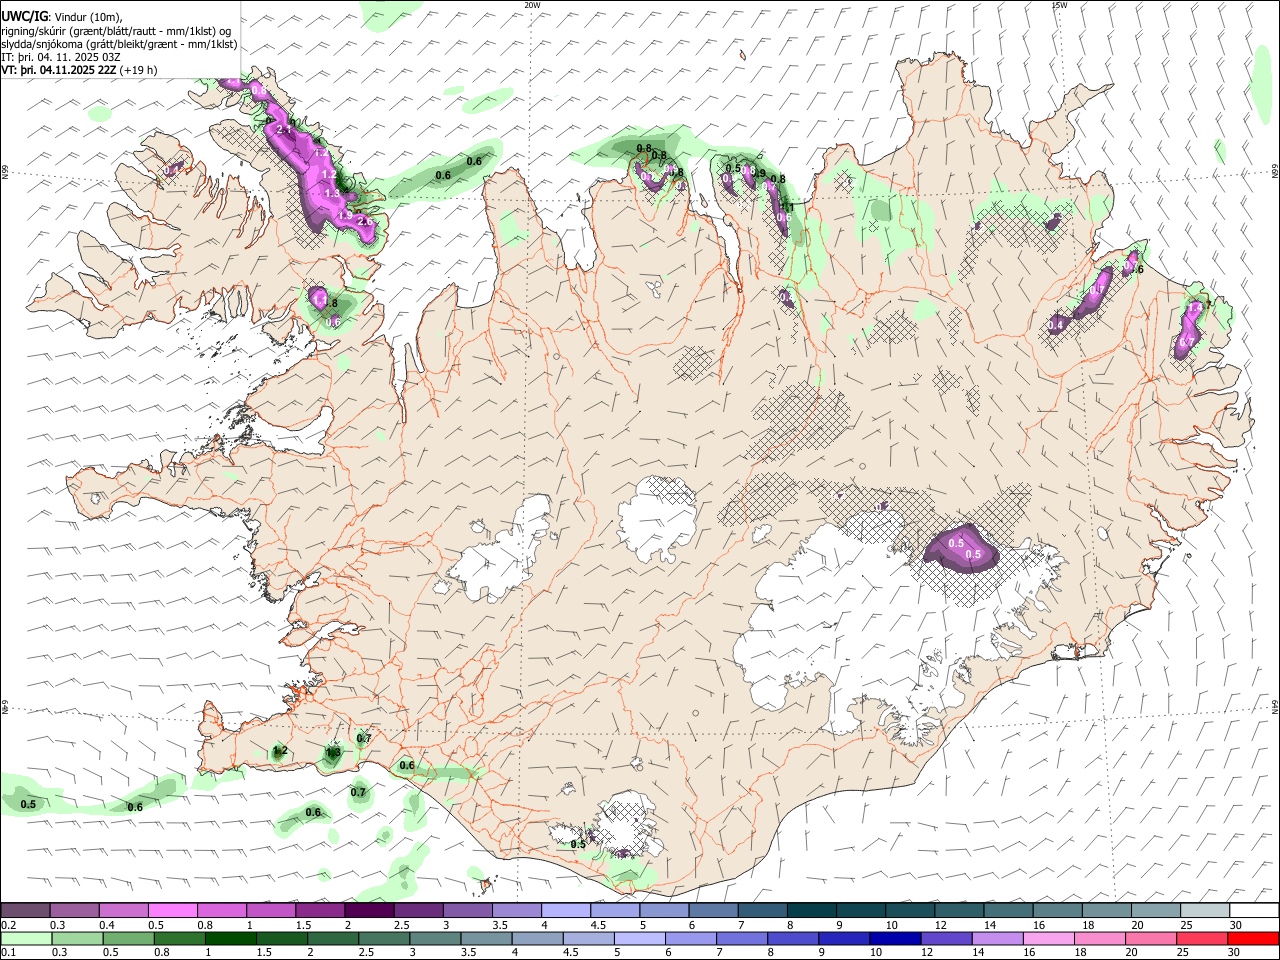Screen dimensions: 1280x960
Task: Click the upper-scale swatch starting at 0.8
Action: click(222, 910)
